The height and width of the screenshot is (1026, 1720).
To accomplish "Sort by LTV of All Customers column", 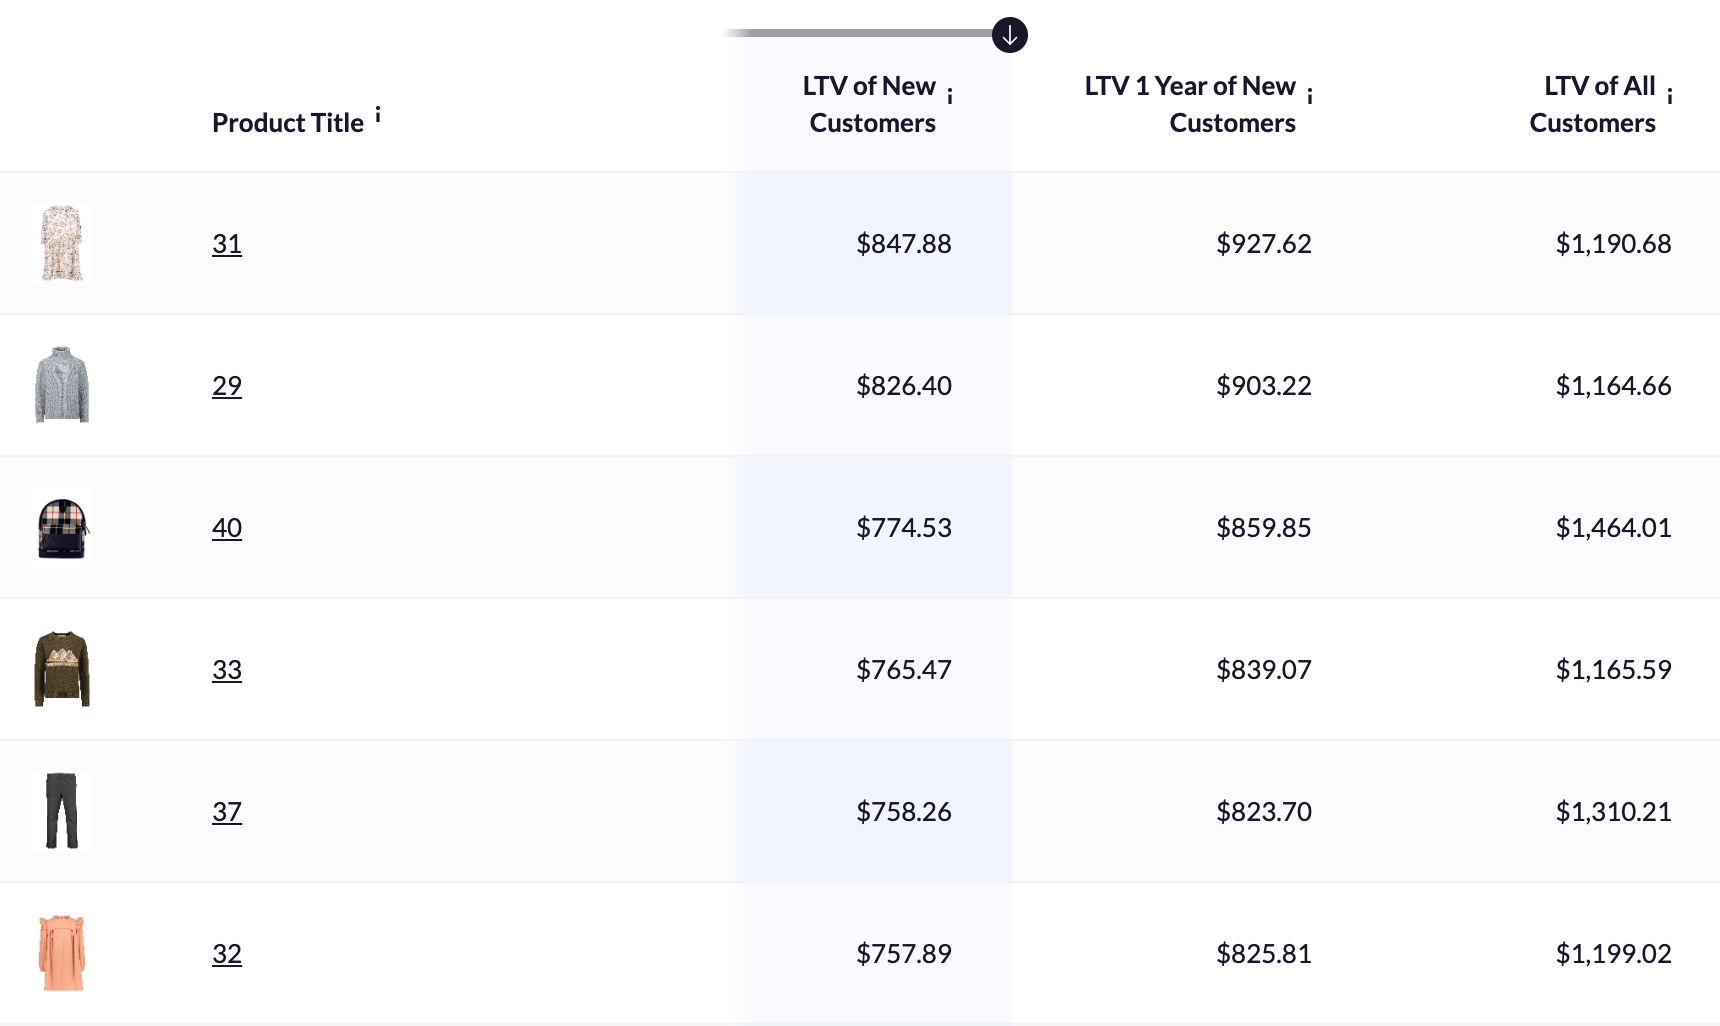I will click(1592, 104).
